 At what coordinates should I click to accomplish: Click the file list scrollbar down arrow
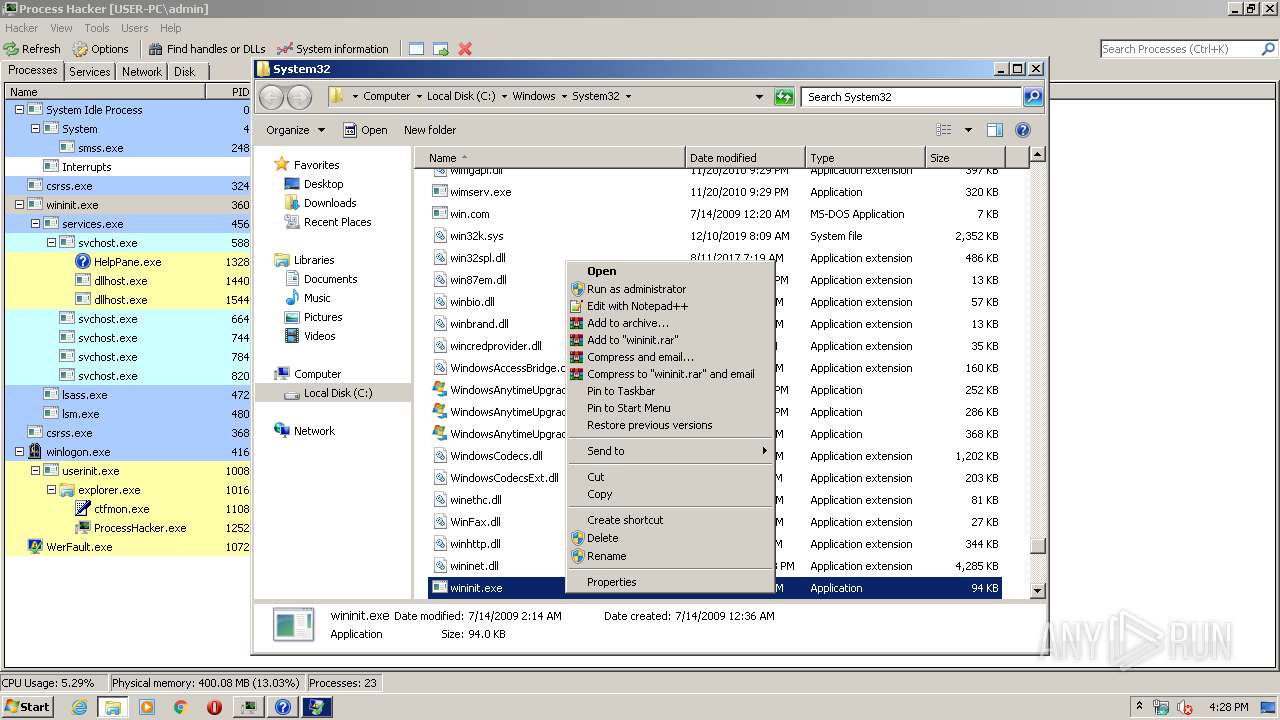[1037, 591]
